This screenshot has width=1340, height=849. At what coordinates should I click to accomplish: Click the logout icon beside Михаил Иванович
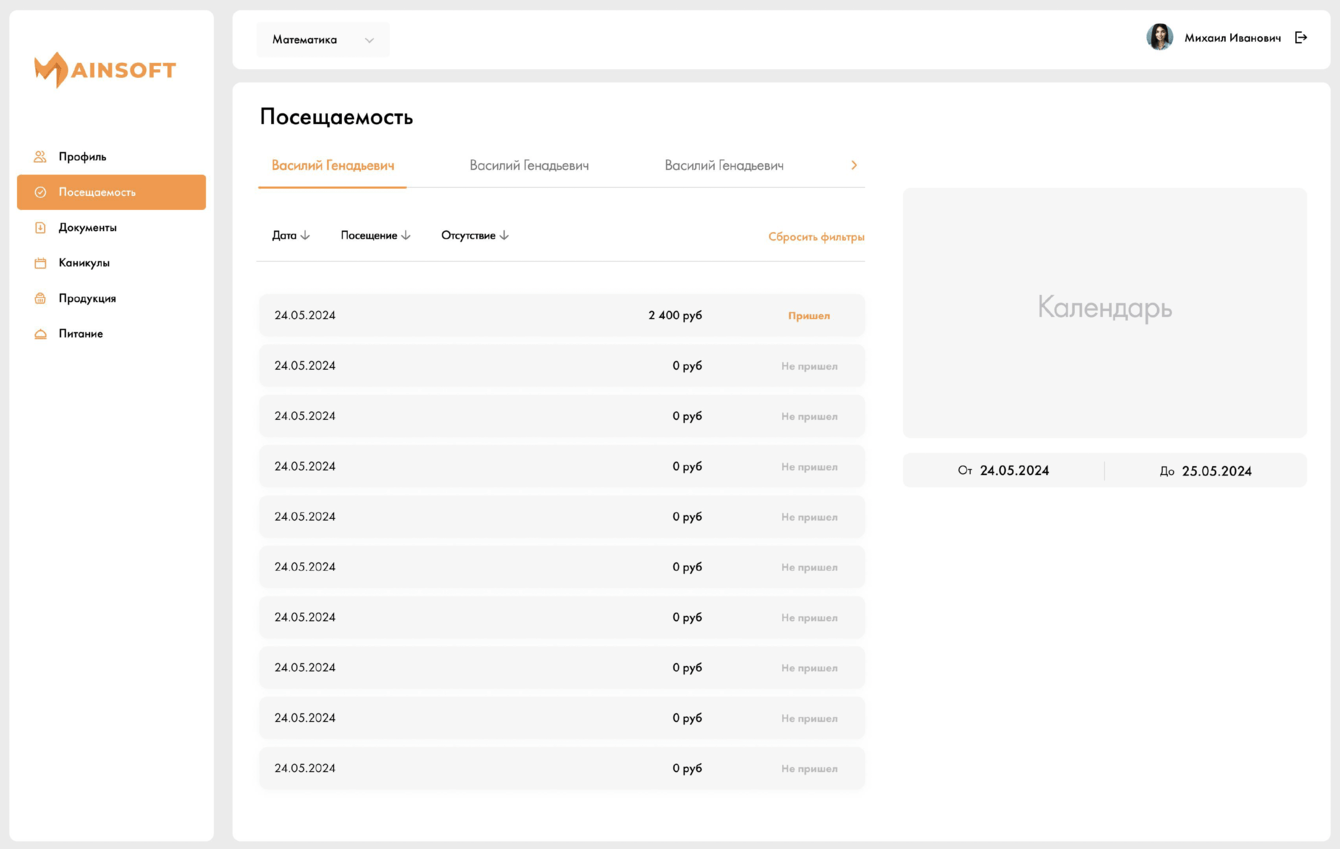click(1301, 38)
